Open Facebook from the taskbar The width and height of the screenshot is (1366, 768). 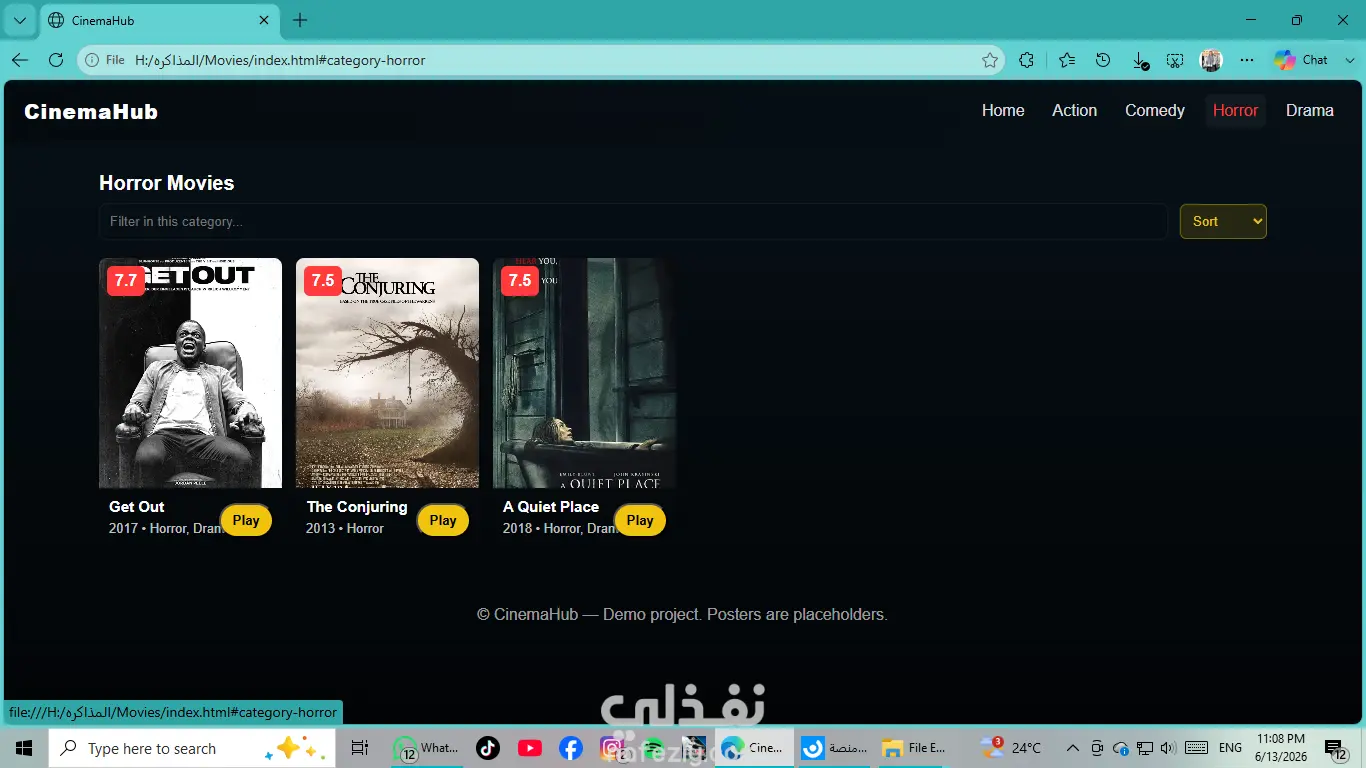571,748
